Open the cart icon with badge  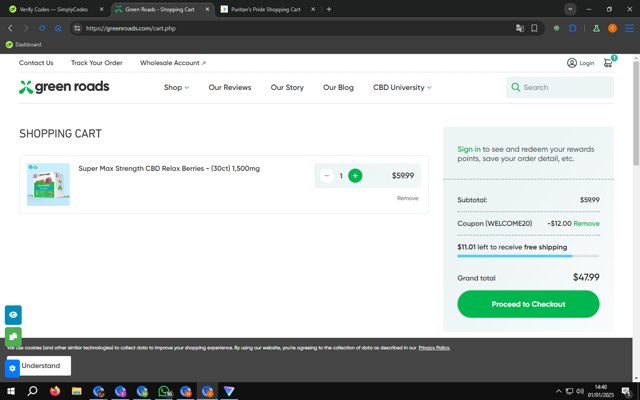[609, 62]
